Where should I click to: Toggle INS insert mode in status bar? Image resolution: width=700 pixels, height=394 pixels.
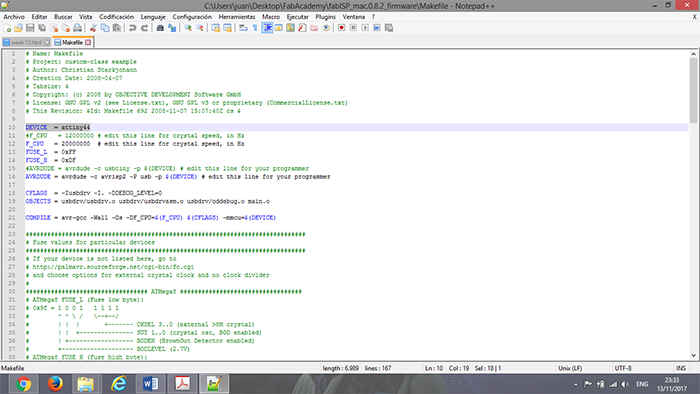[681, 368]
